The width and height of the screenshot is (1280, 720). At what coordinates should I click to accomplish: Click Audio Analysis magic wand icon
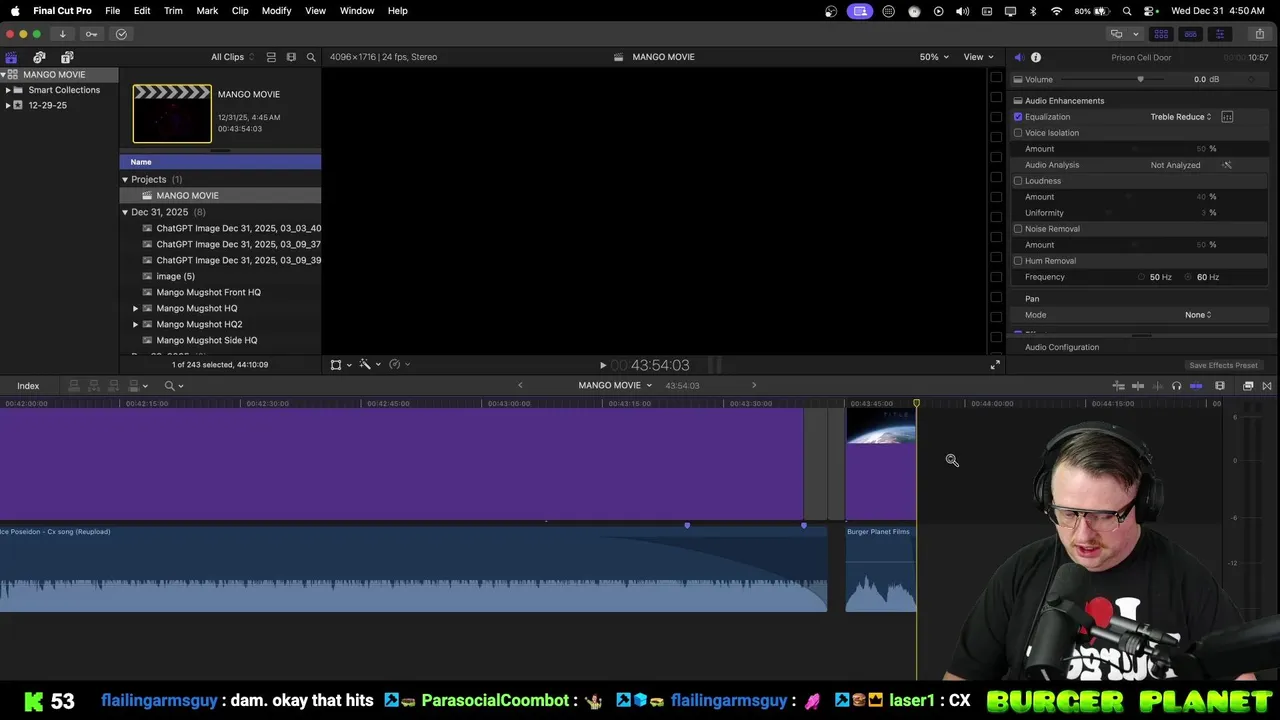(1227, 165)
